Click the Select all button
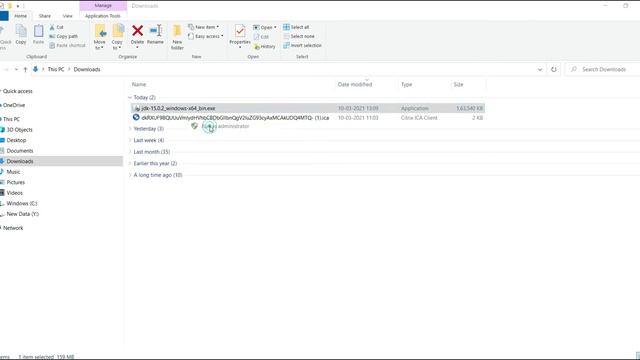640x360 pixels. click(296, 27)
